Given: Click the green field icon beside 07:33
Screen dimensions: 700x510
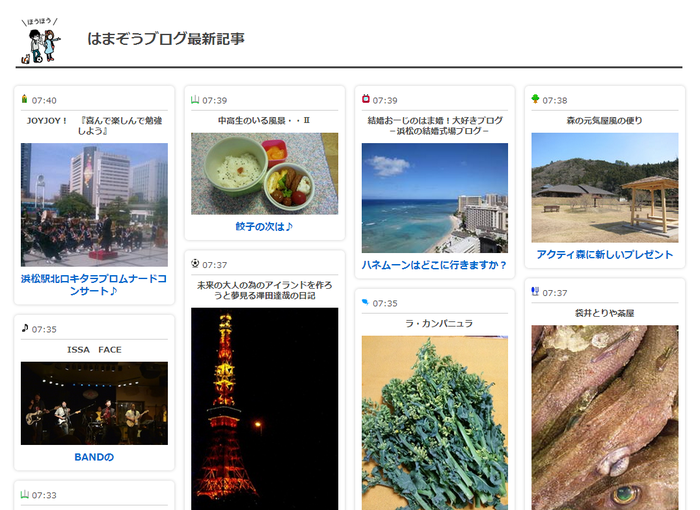Looking at the screenshot, I should pyautogui.click(x=25, y=494).
